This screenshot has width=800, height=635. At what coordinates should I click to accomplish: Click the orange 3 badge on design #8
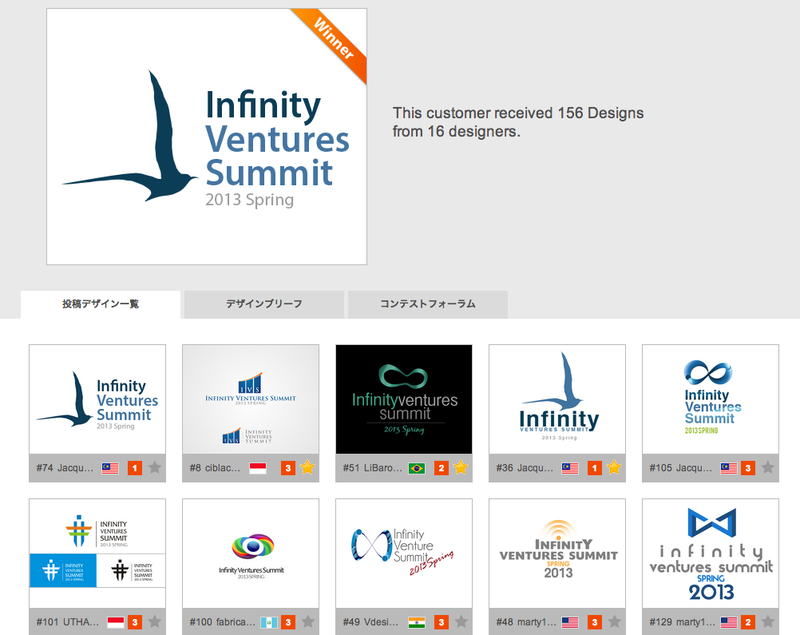pyautogui.click(x=288, y=468)
